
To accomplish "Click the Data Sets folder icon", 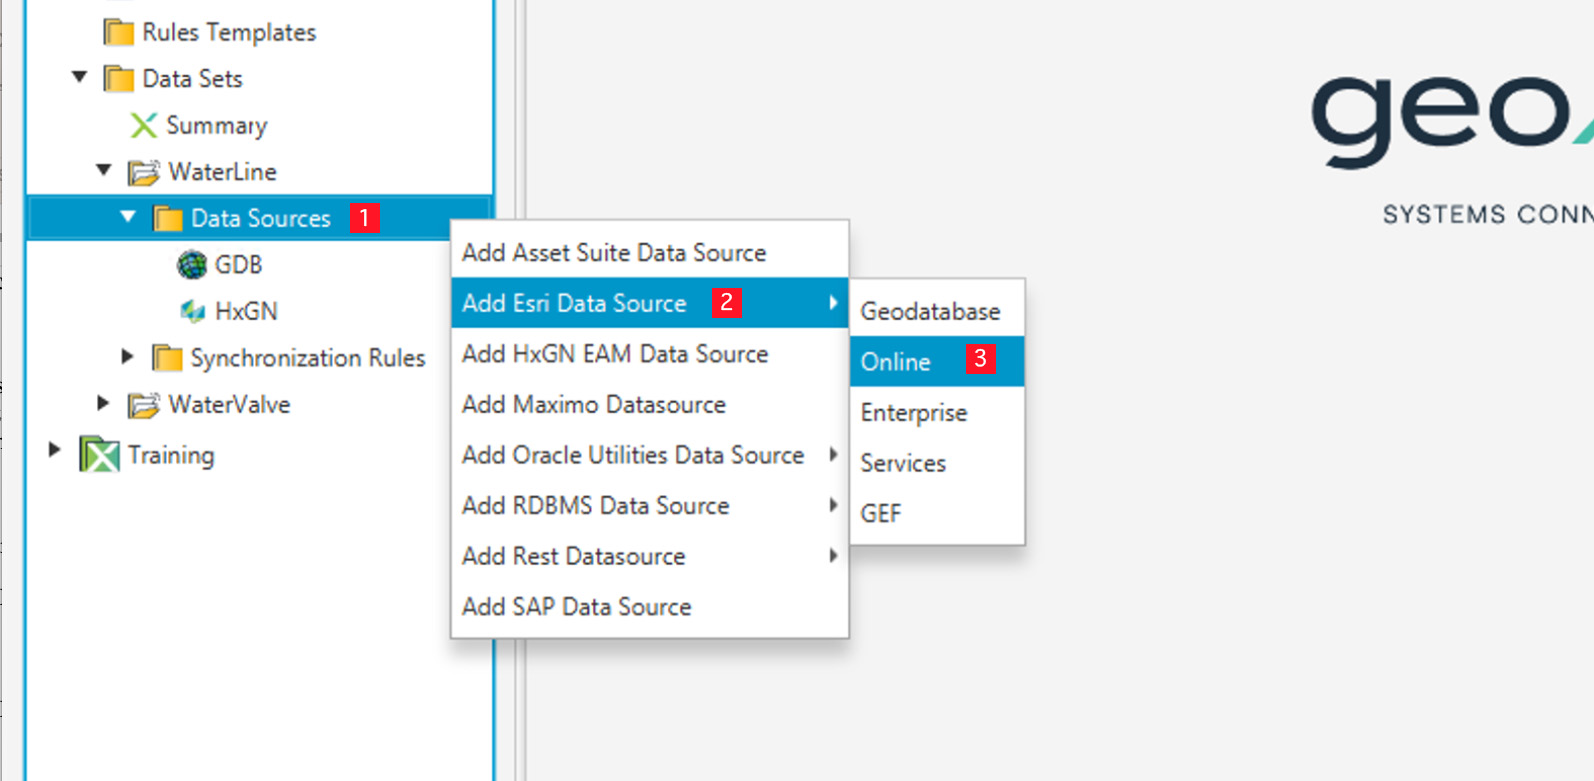I will click(x=118, y=79).
